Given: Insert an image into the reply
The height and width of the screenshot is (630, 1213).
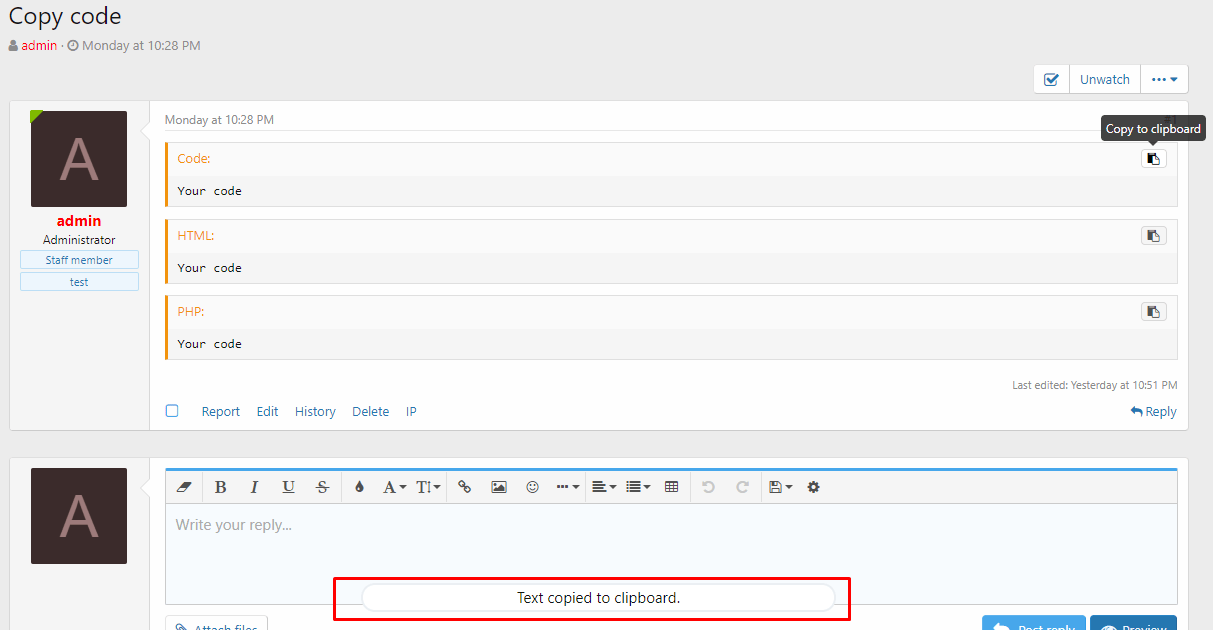Looking at the screenshot, I should [x=499, y=487].
